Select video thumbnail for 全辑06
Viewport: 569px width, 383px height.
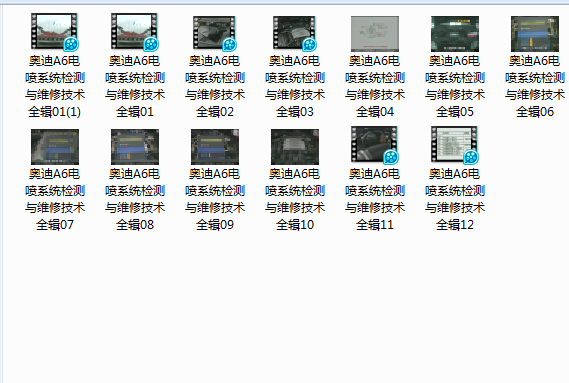pos(535,34)
